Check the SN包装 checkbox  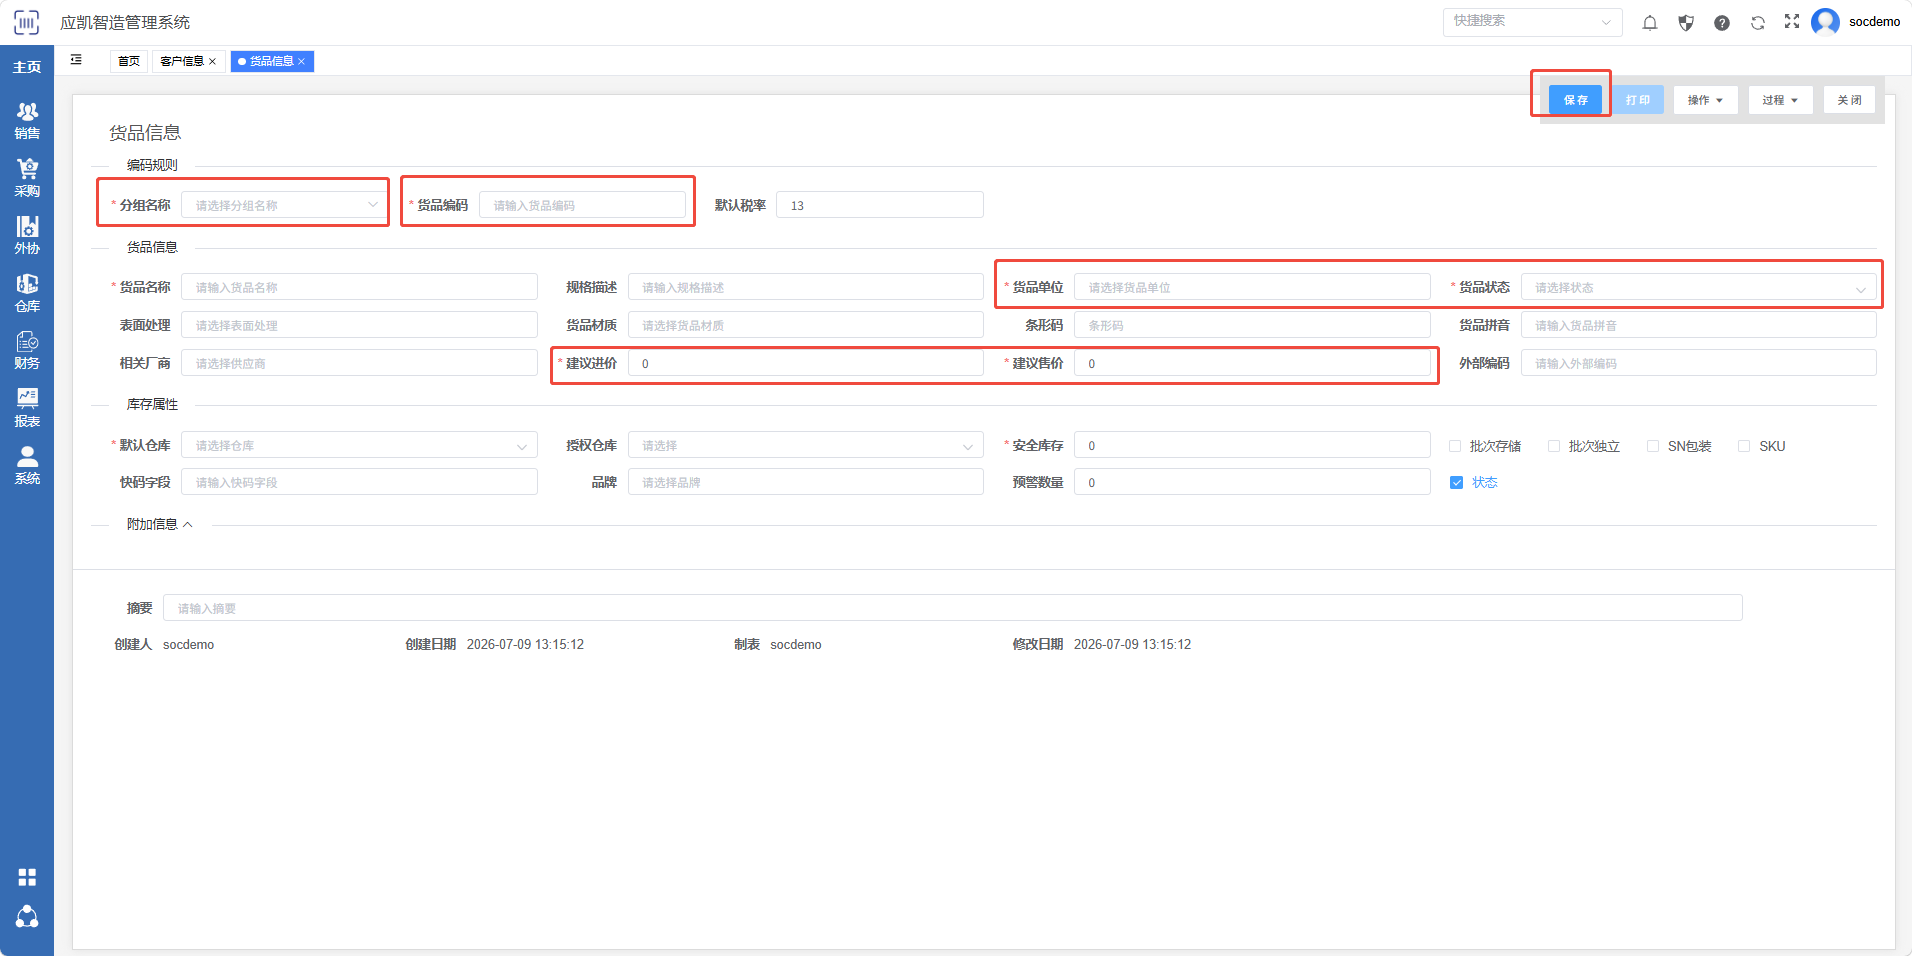click(x=1653, y=446)
